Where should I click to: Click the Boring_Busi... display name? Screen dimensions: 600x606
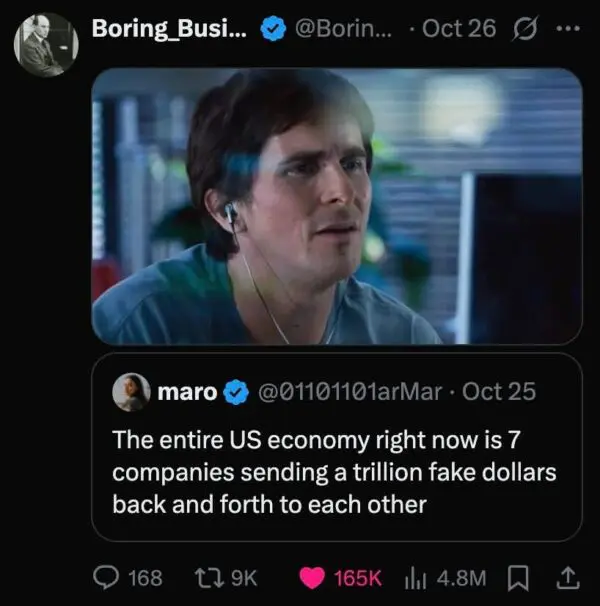tap(166, 28)
